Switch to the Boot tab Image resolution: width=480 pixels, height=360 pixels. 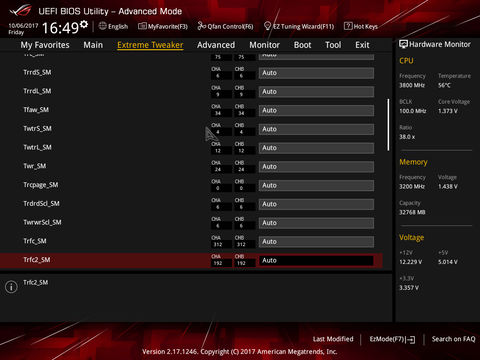click(302, 45)
